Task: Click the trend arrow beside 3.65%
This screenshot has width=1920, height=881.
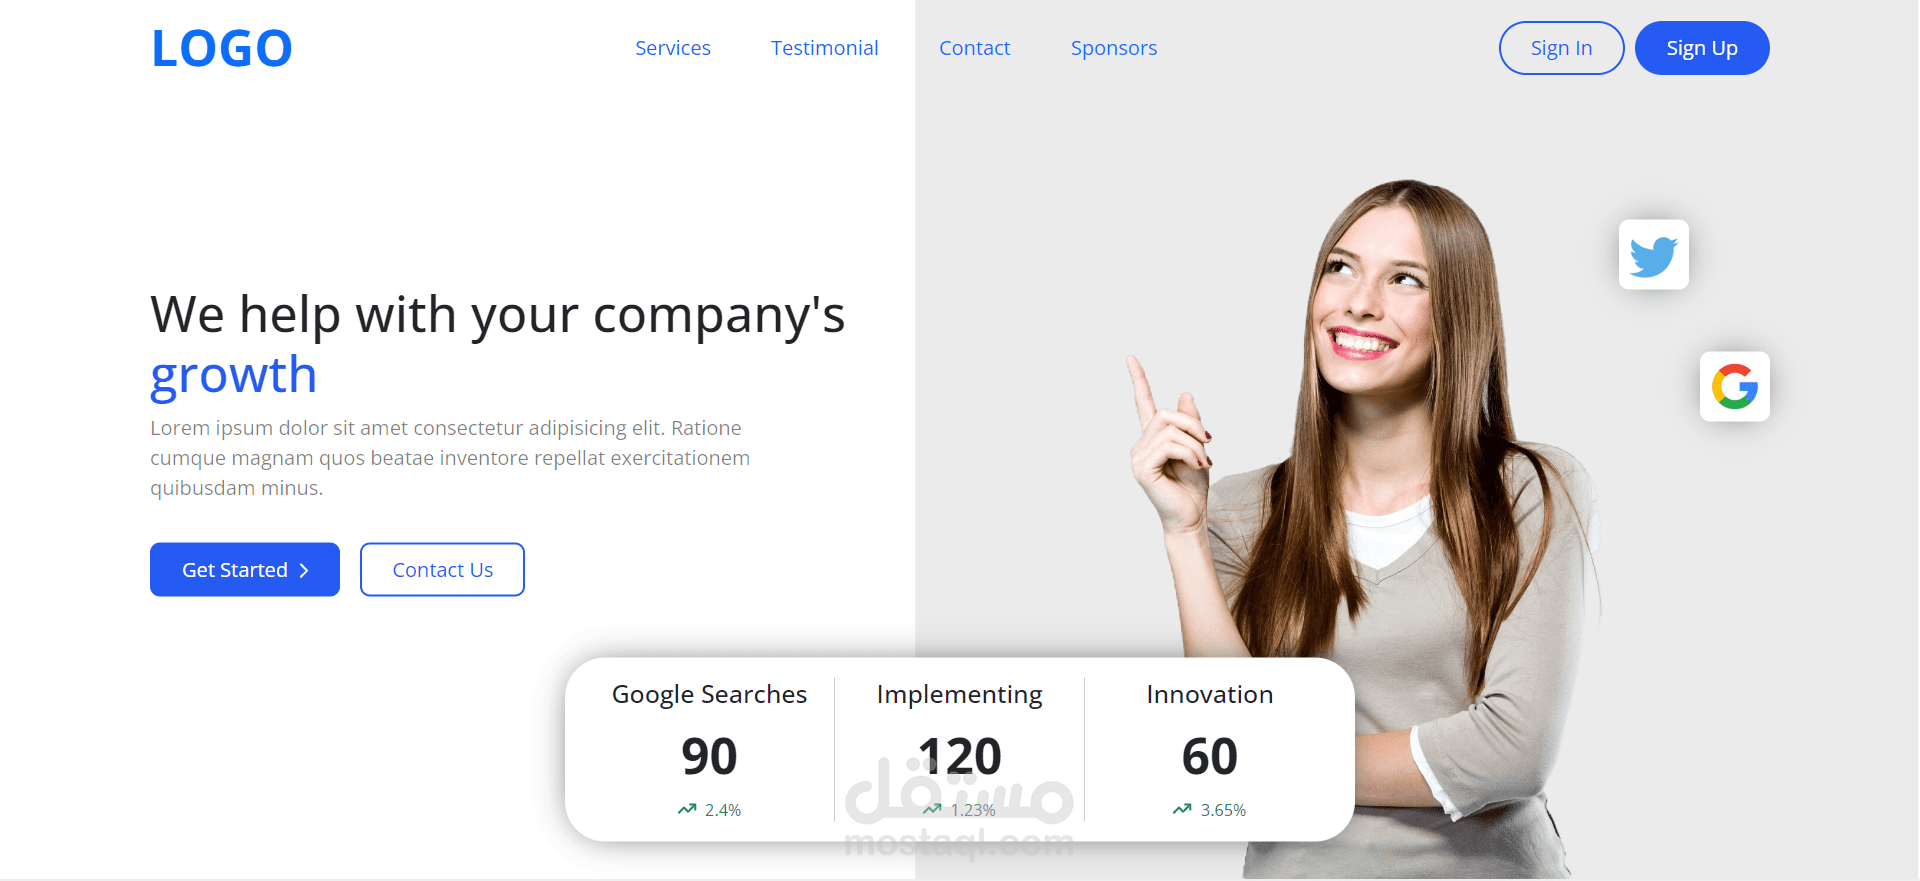Action: pyautogui.click(x=1182, y=809)
